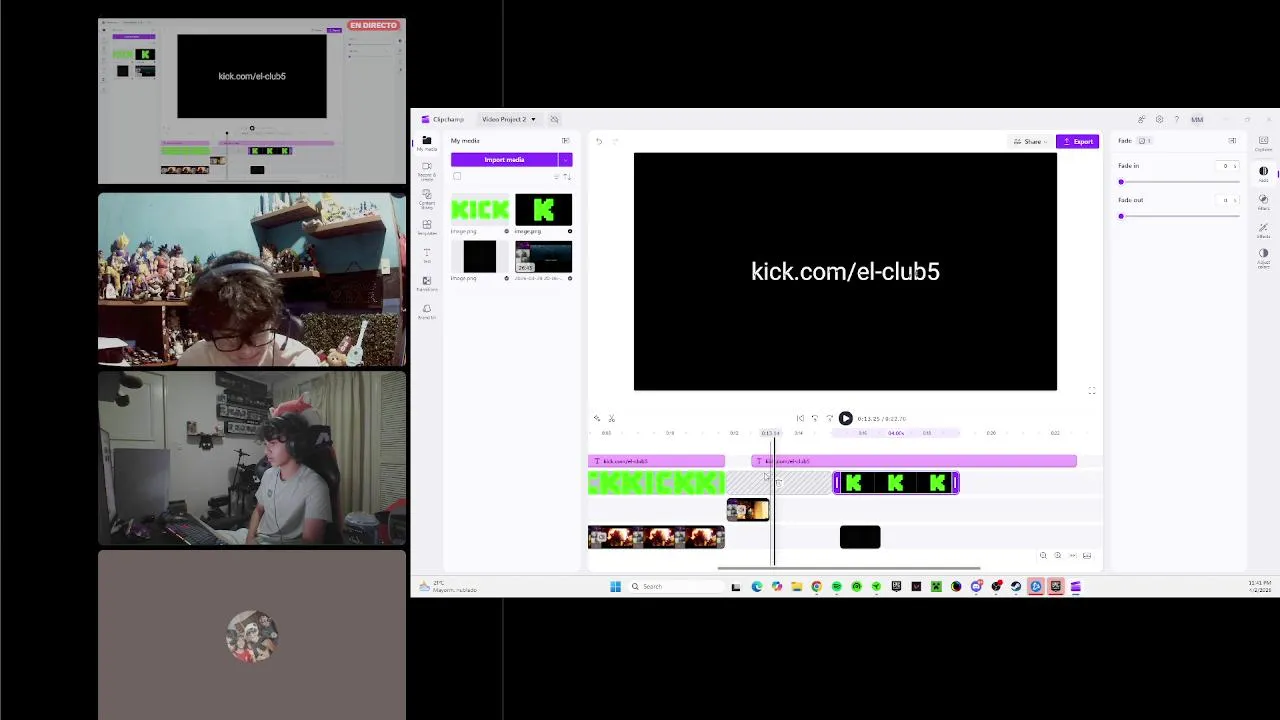Edit the Fade in seconds value
The width and height of the screenshot is (1280, 720).
pyautogui.click(x=1227, y=166)
